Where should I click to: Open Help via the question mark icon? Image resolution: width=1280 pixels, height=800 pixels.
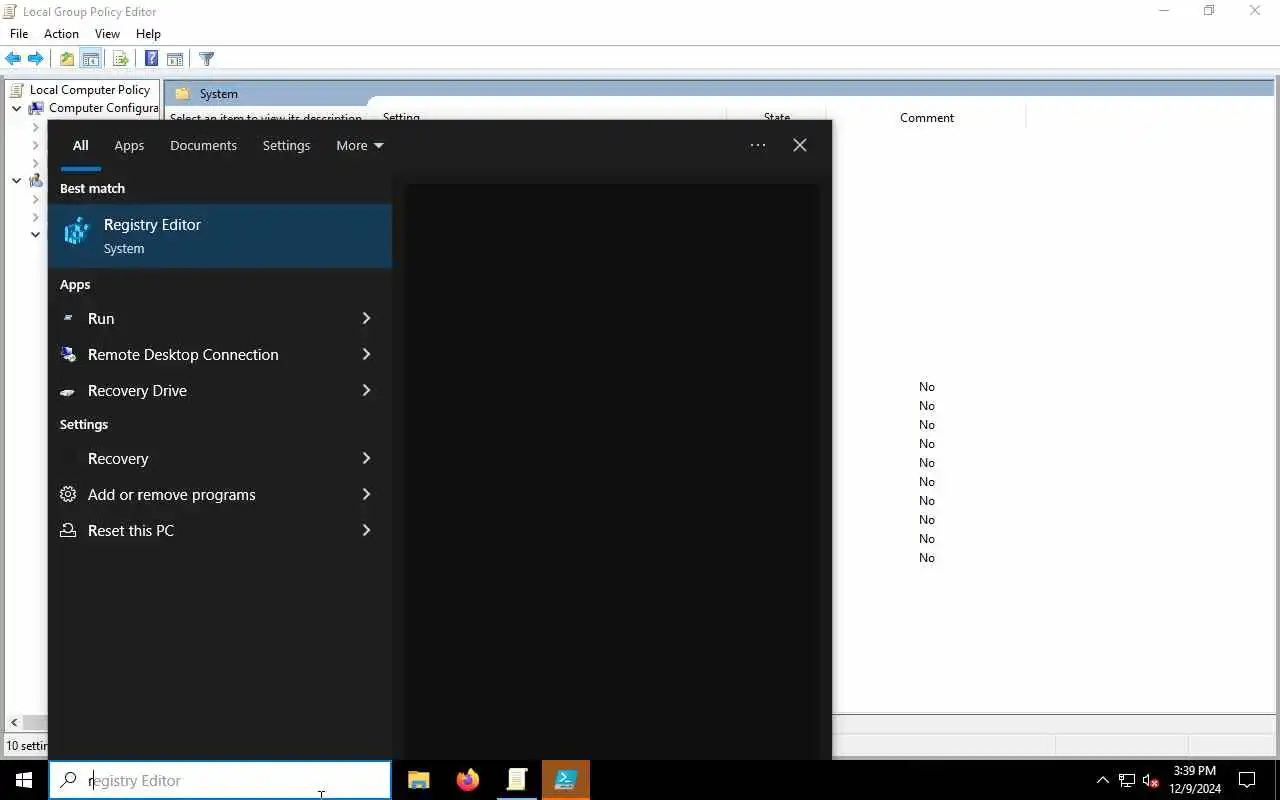tap(151, 59)
